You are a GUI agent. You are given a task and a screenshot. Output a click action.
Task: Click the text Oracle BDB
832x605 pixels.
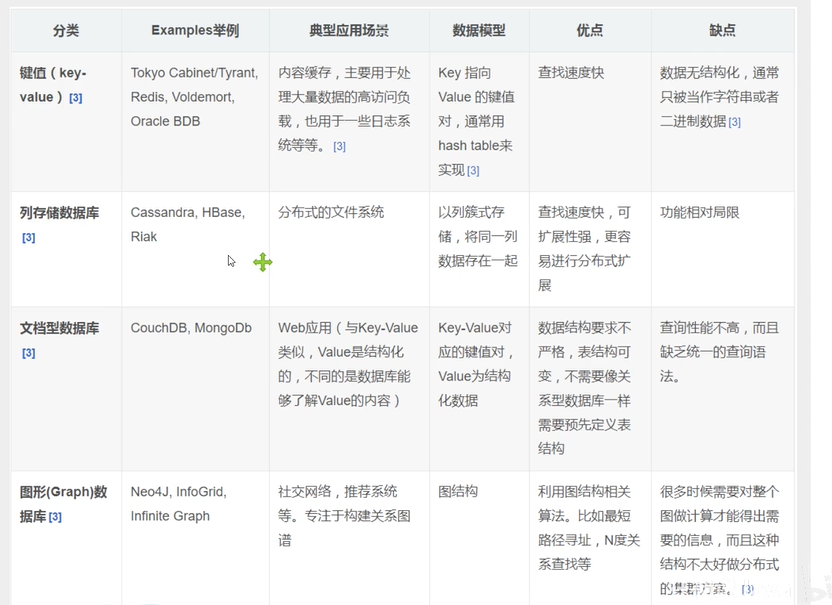[166, 122]
